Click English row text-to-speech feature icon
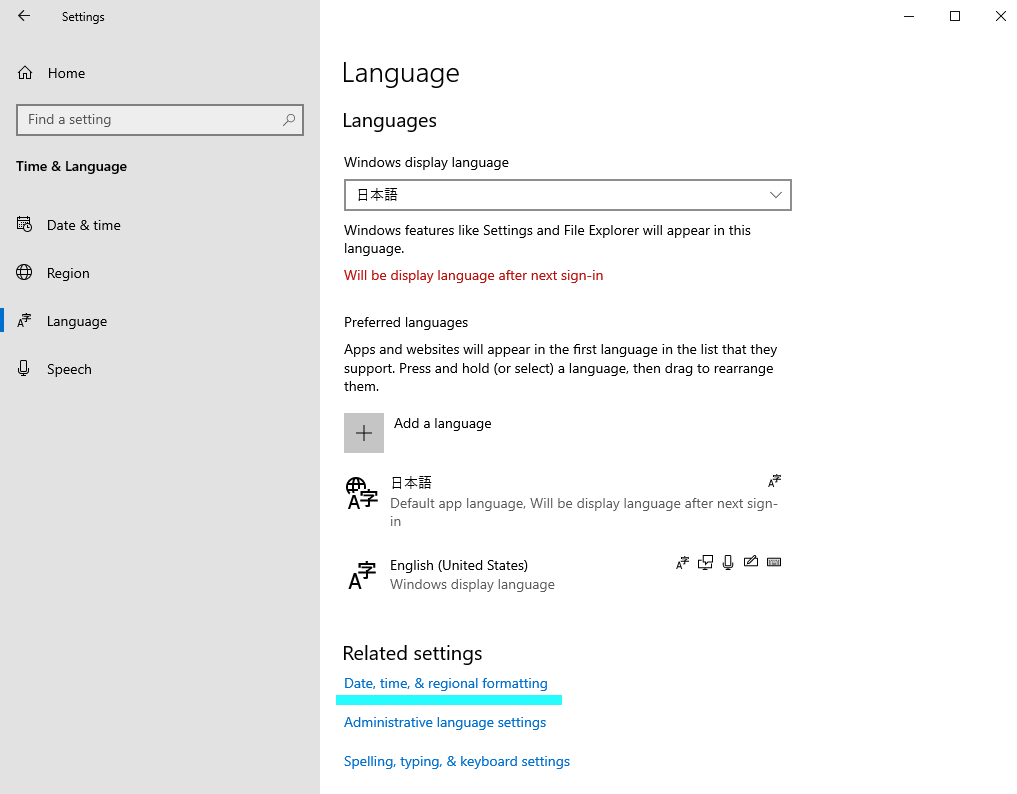Screen dimensions: 1017x794 click(705, 562)
